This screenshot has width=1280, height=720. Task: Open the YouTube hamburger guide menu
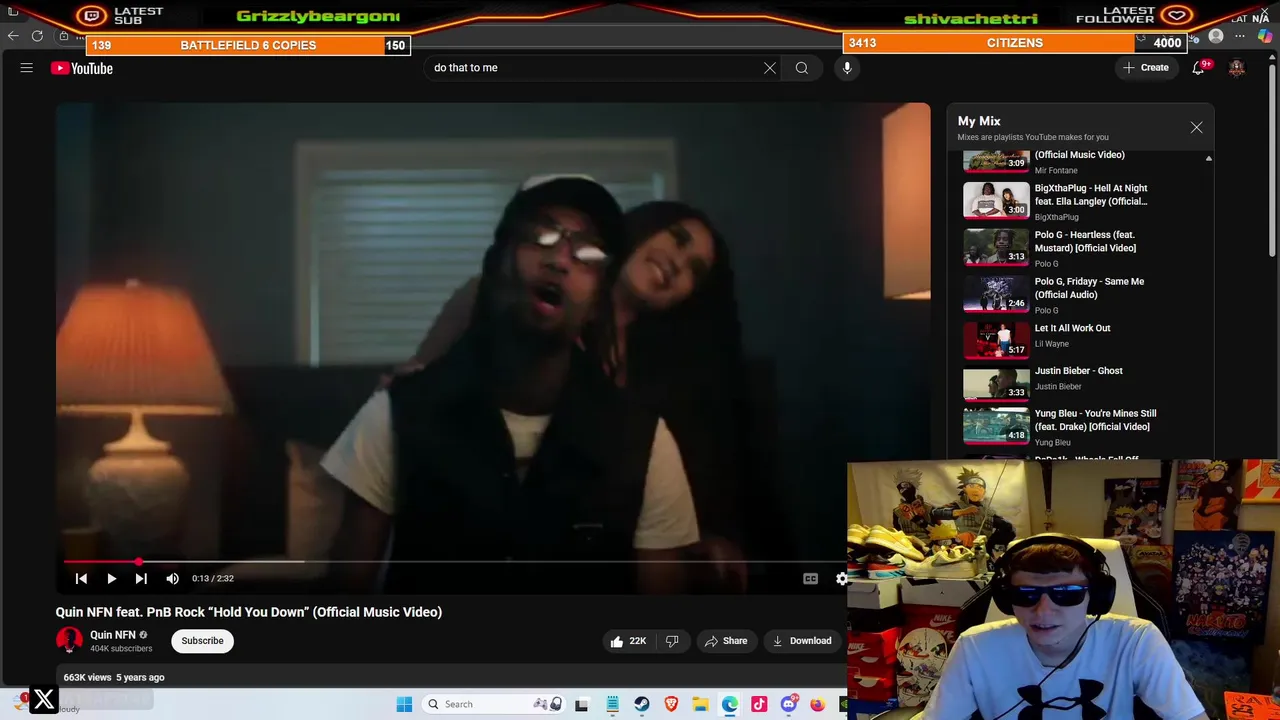point(27,68)
